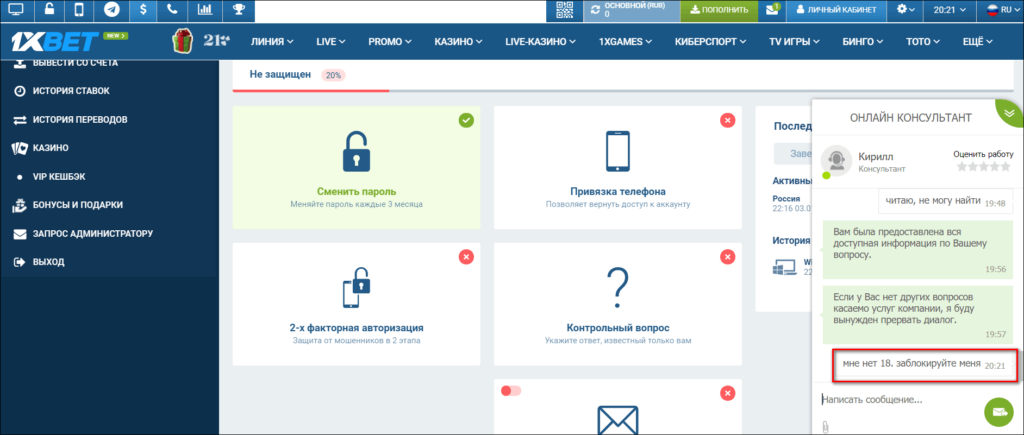Image resolution: width=1024 pixels, height=435 pixels.
Task: Open the Telegram icon in top bar
Action: pyautogui.click(x=112, y=10)
